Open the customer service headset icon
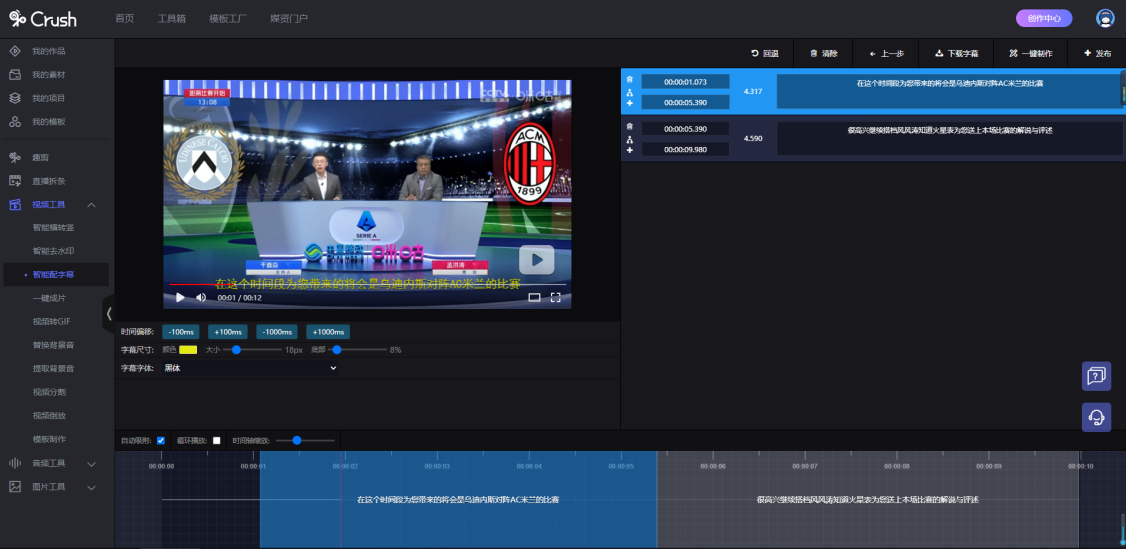Image resolution: width=1126 pixels, height=549 pixels. (x=1097, y=417)
